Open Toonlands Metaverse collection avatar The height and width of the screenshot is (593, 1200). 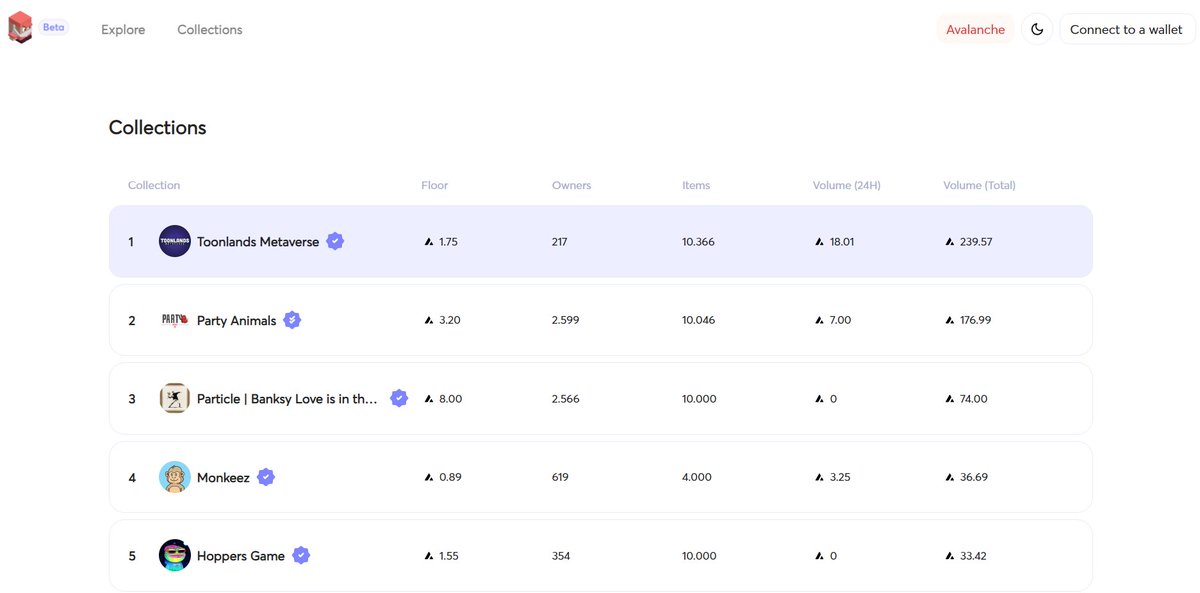click(x=175, y=241)
